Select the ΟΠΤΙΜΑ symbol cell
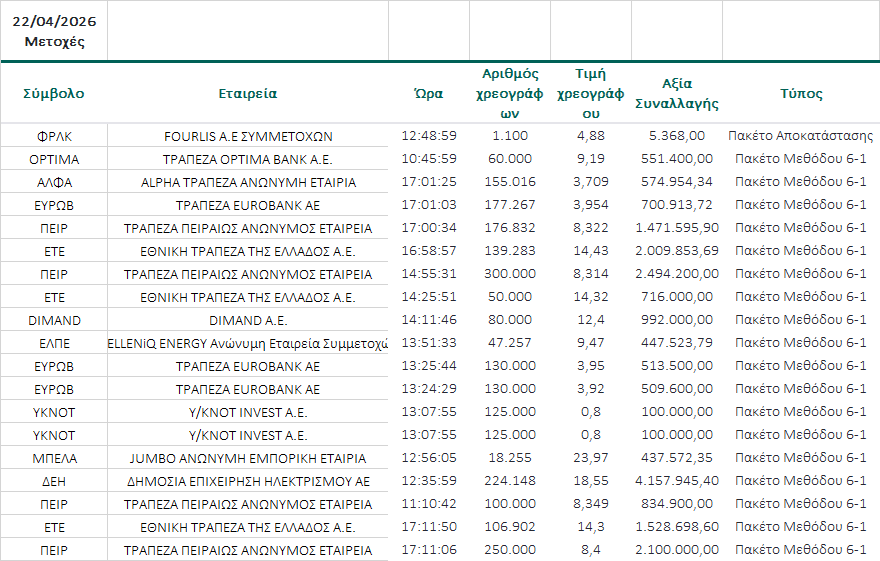880x561 pixels. point(54,159)
